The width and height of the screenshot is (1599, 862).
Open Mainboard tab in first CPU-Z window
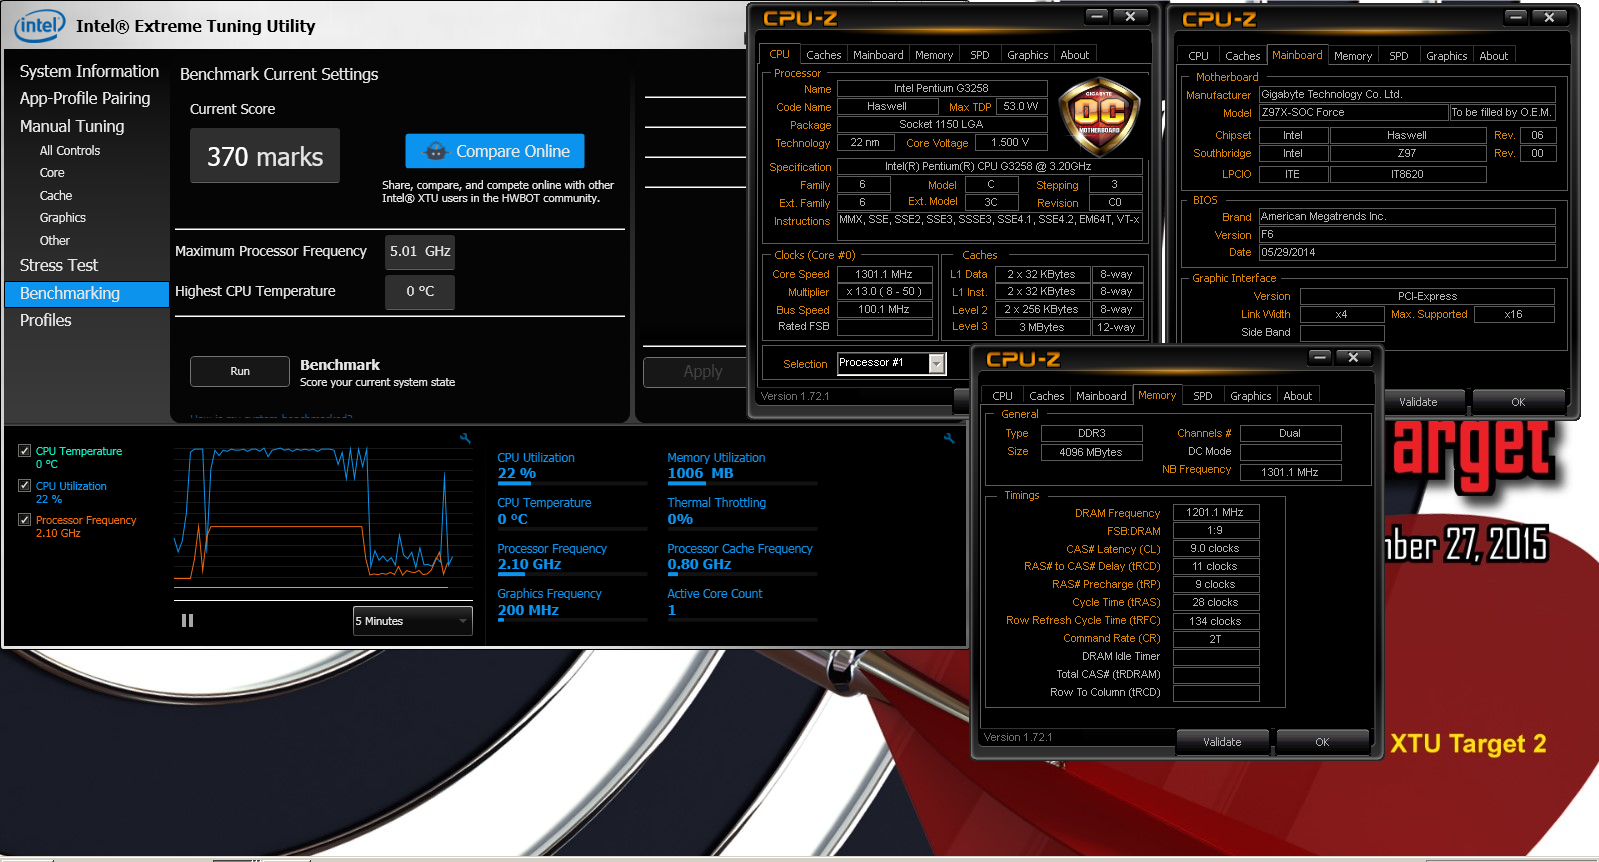[878, 55]
